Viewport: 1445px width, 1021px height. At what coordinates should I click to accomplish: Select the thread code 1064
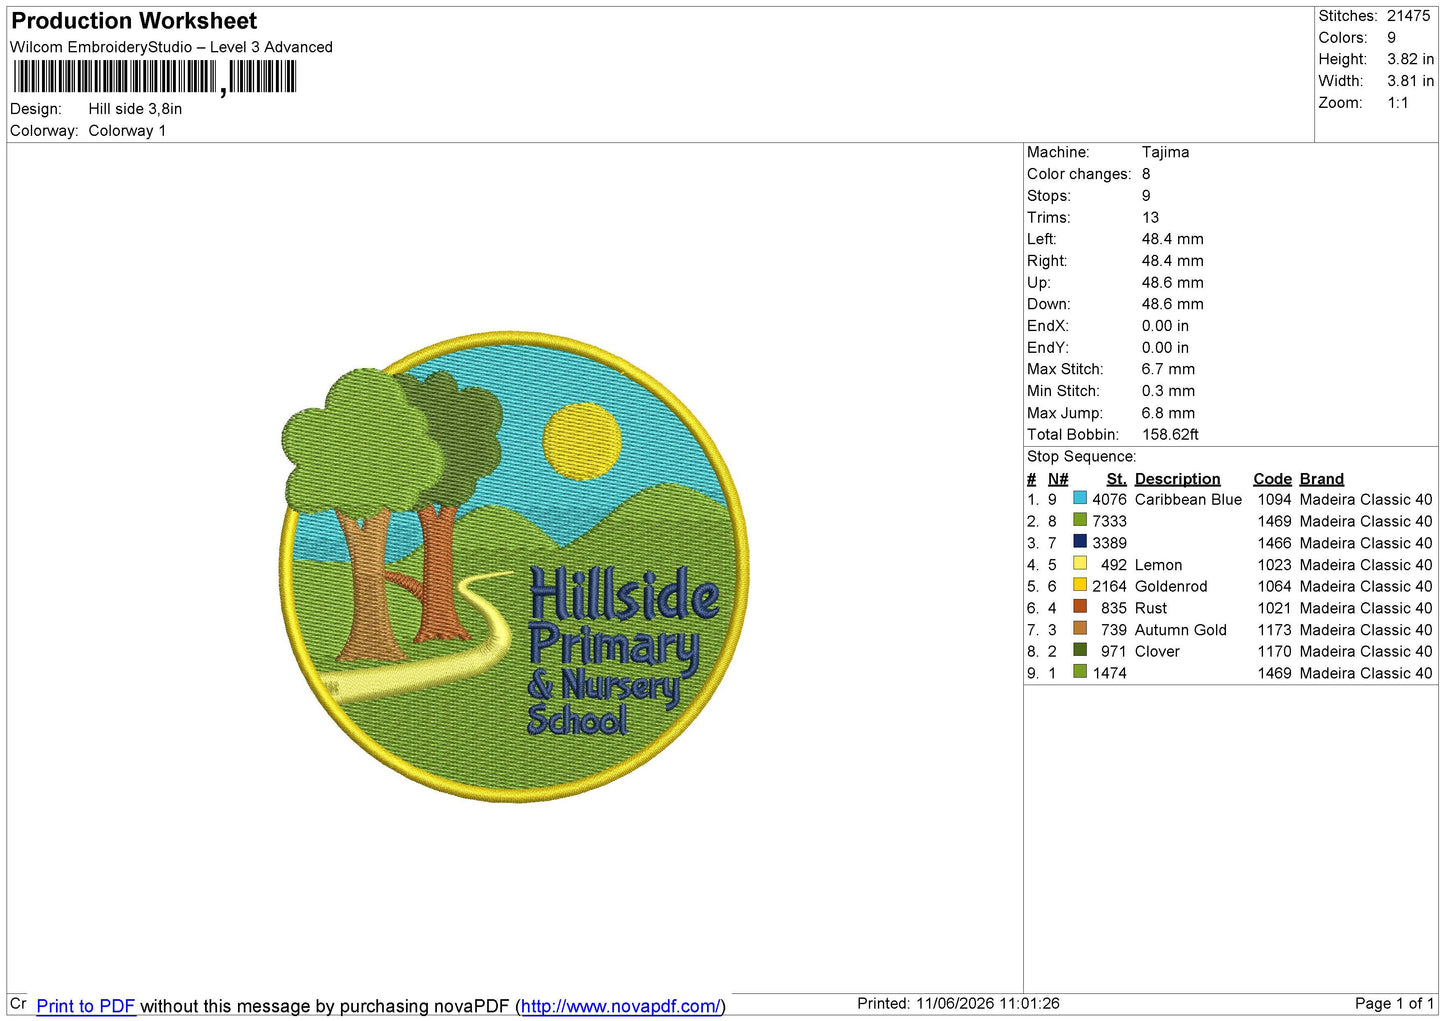tap(1274, 586)
